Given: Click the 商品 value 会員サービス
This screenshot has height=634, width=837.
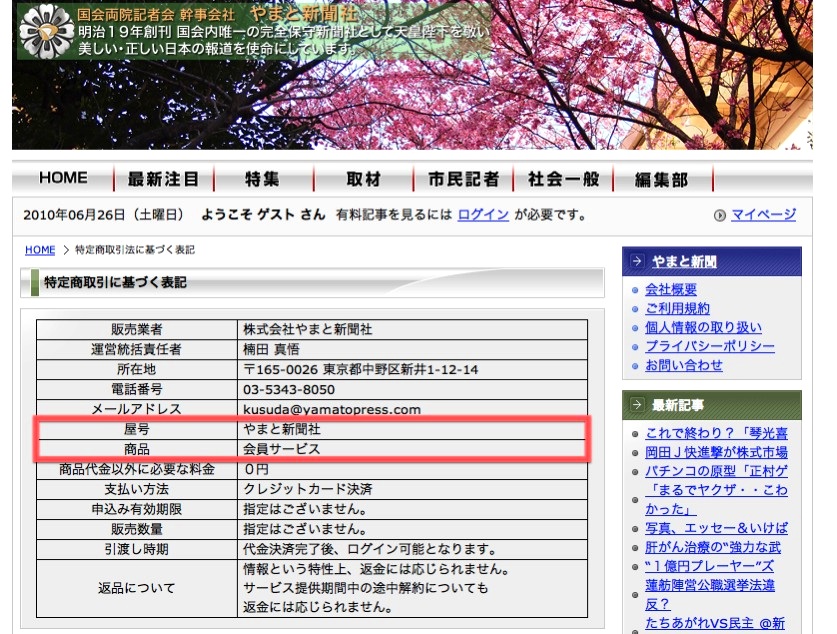Looking at the screenshot, I should [x=412, y=449].
